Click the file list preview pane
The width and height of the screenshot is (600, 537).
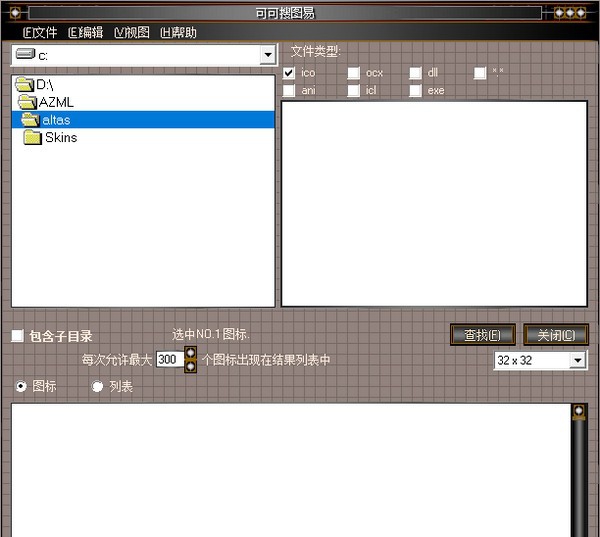tap(434, 204)
